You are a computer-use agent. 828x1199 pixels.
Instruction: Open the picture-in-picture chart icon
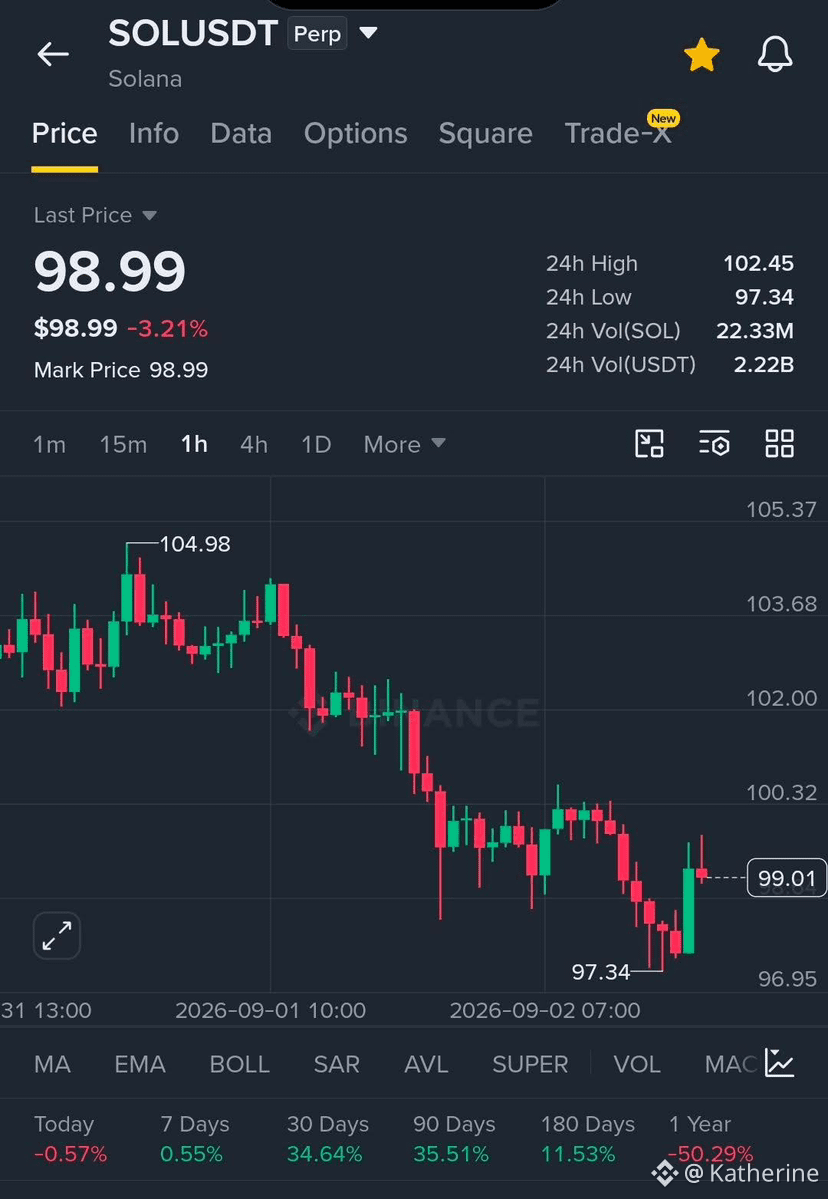(x=649, y=444)
